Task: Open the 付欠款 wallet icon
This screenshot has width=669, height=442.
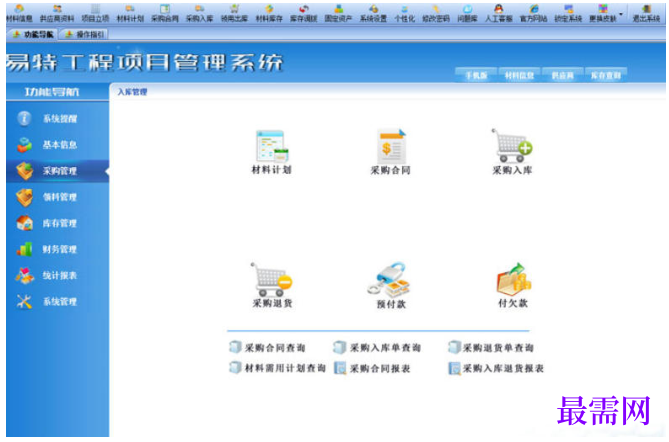Action: click(x=513, y=285)
